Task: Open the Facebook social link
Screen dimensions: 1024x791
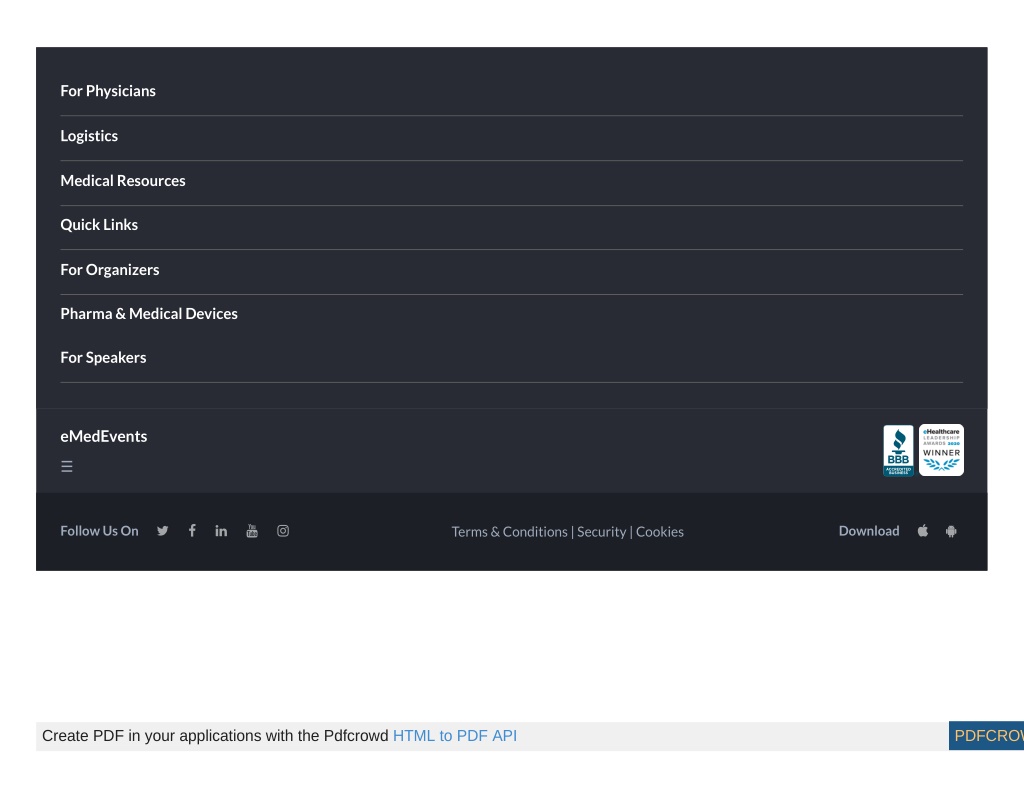Action: pyautogui.click(x=192, y=530)
